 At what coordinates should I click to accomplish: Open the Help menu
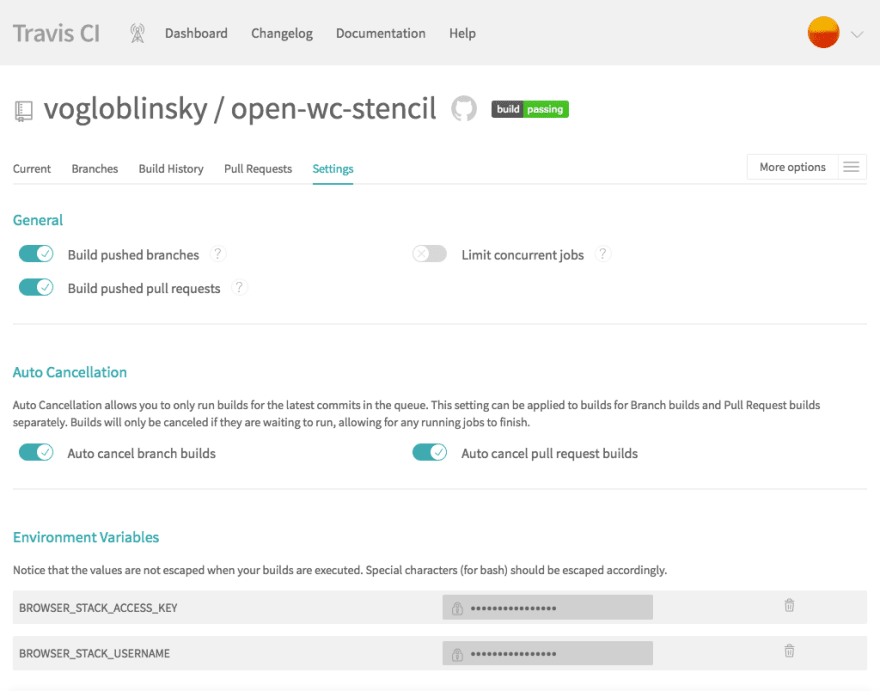click(x=462, y=34)
